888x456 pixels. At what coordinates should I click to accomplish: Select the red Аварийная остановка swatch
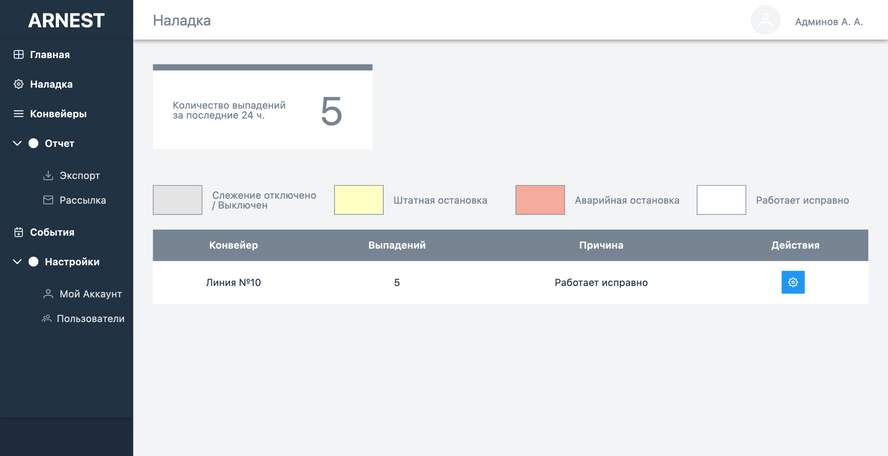pos(540,200)
